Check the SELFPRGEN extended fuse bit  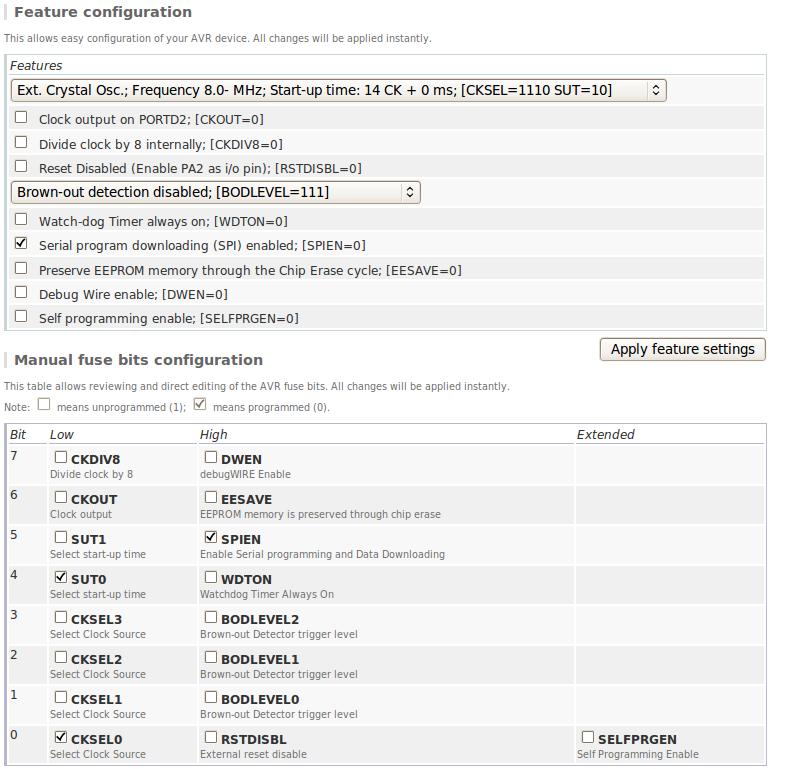pos(588,738)
